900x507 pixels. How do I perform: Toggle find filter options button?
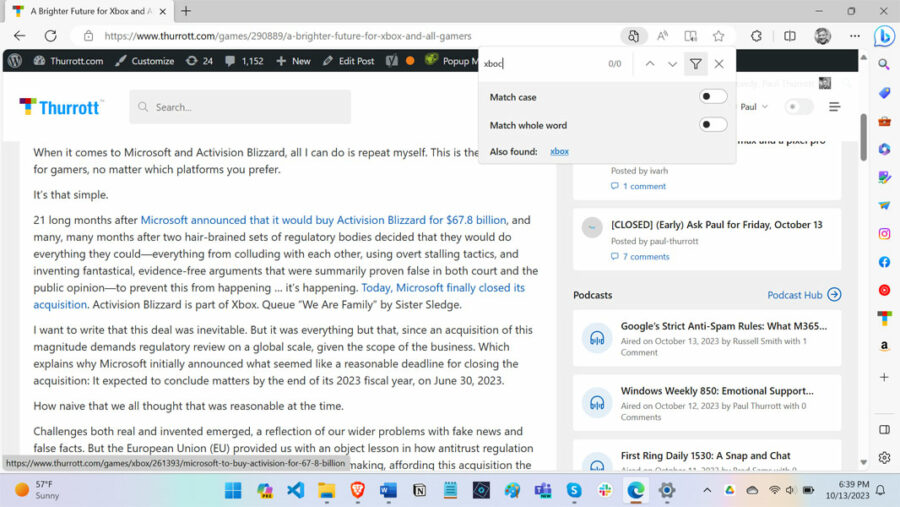click(696, 64)
